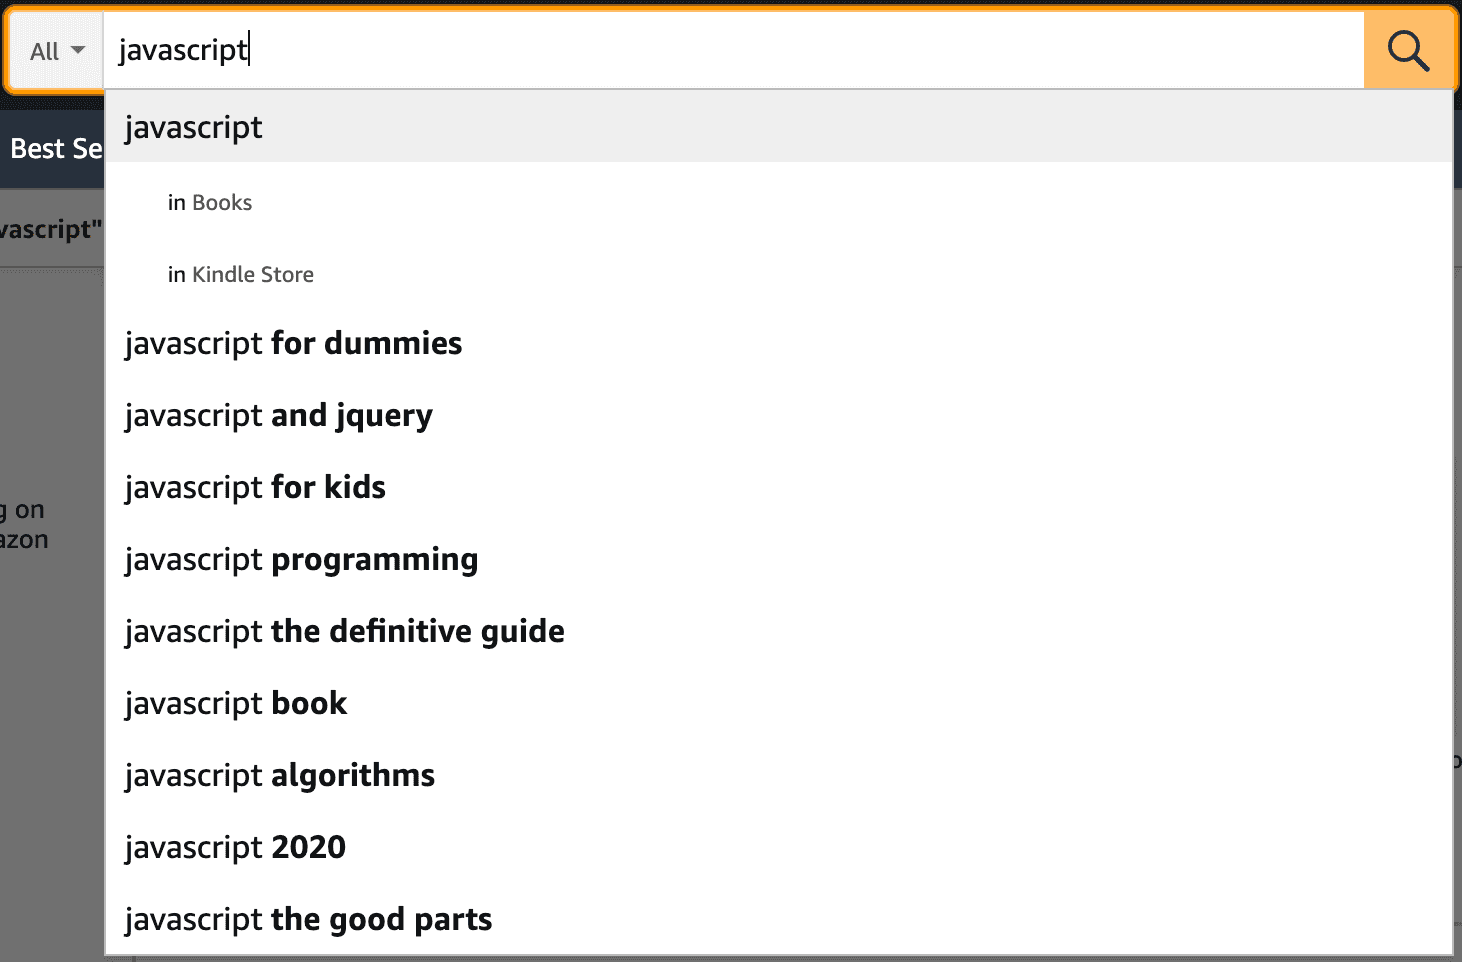Select "javascript and jquery" suggestion
Screen dimensions: 1462x962
pyautogui.click(x=779, y=415)
